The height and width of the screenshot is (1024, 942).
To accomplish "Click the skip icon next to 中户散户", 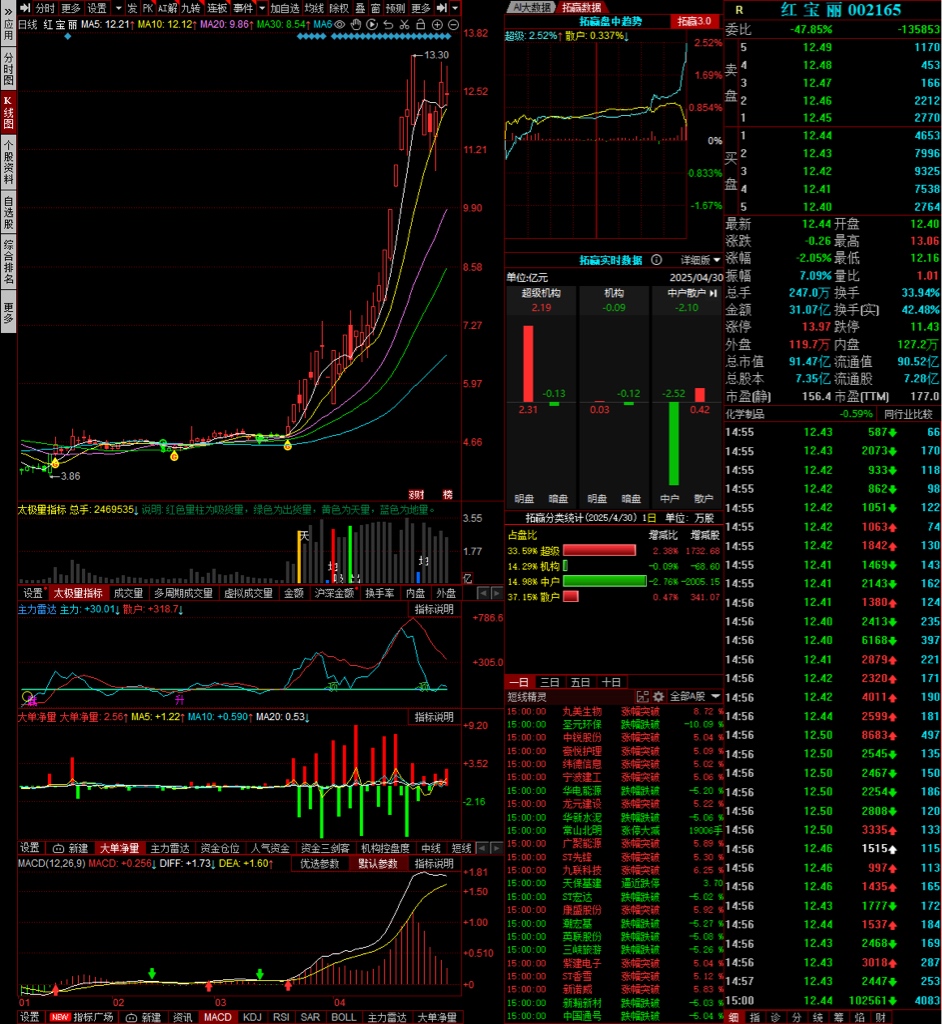I will click(713, 293).
